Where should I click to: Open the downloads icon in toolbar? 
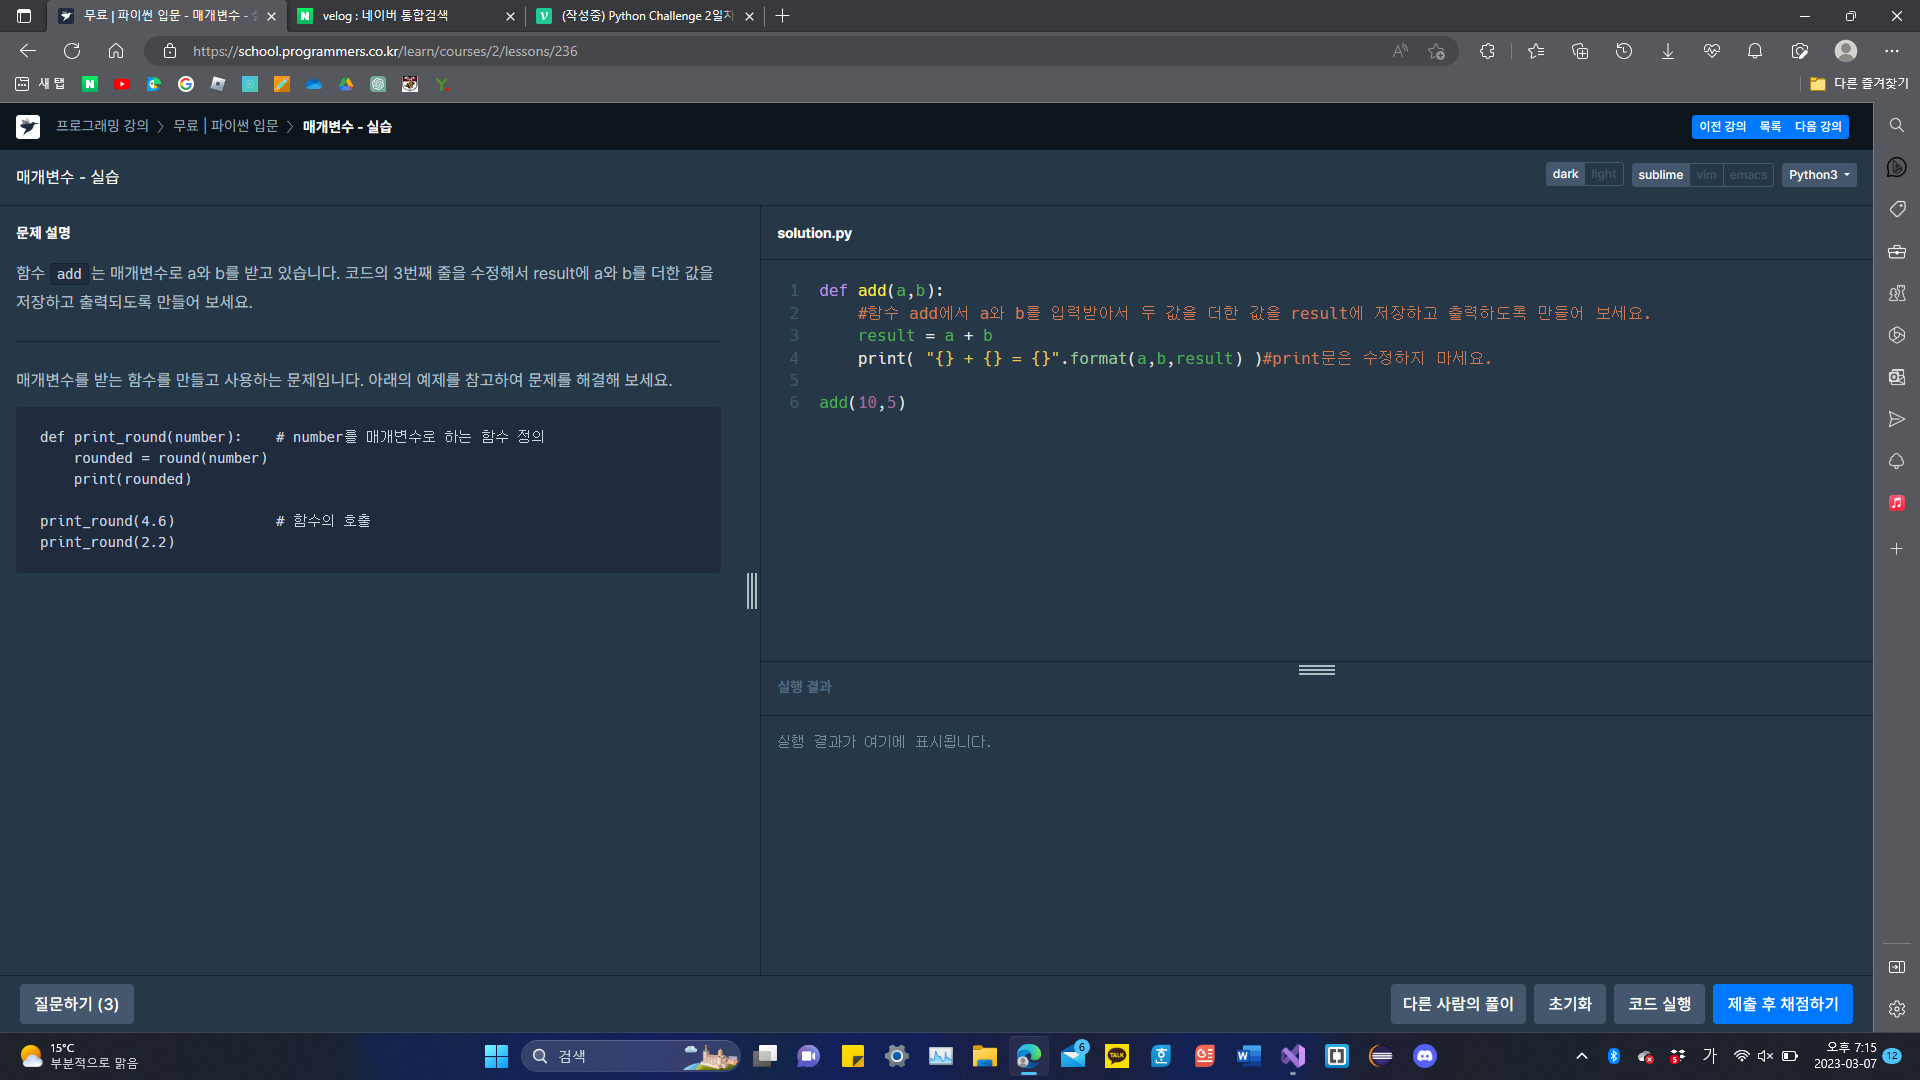(1667, 51)
